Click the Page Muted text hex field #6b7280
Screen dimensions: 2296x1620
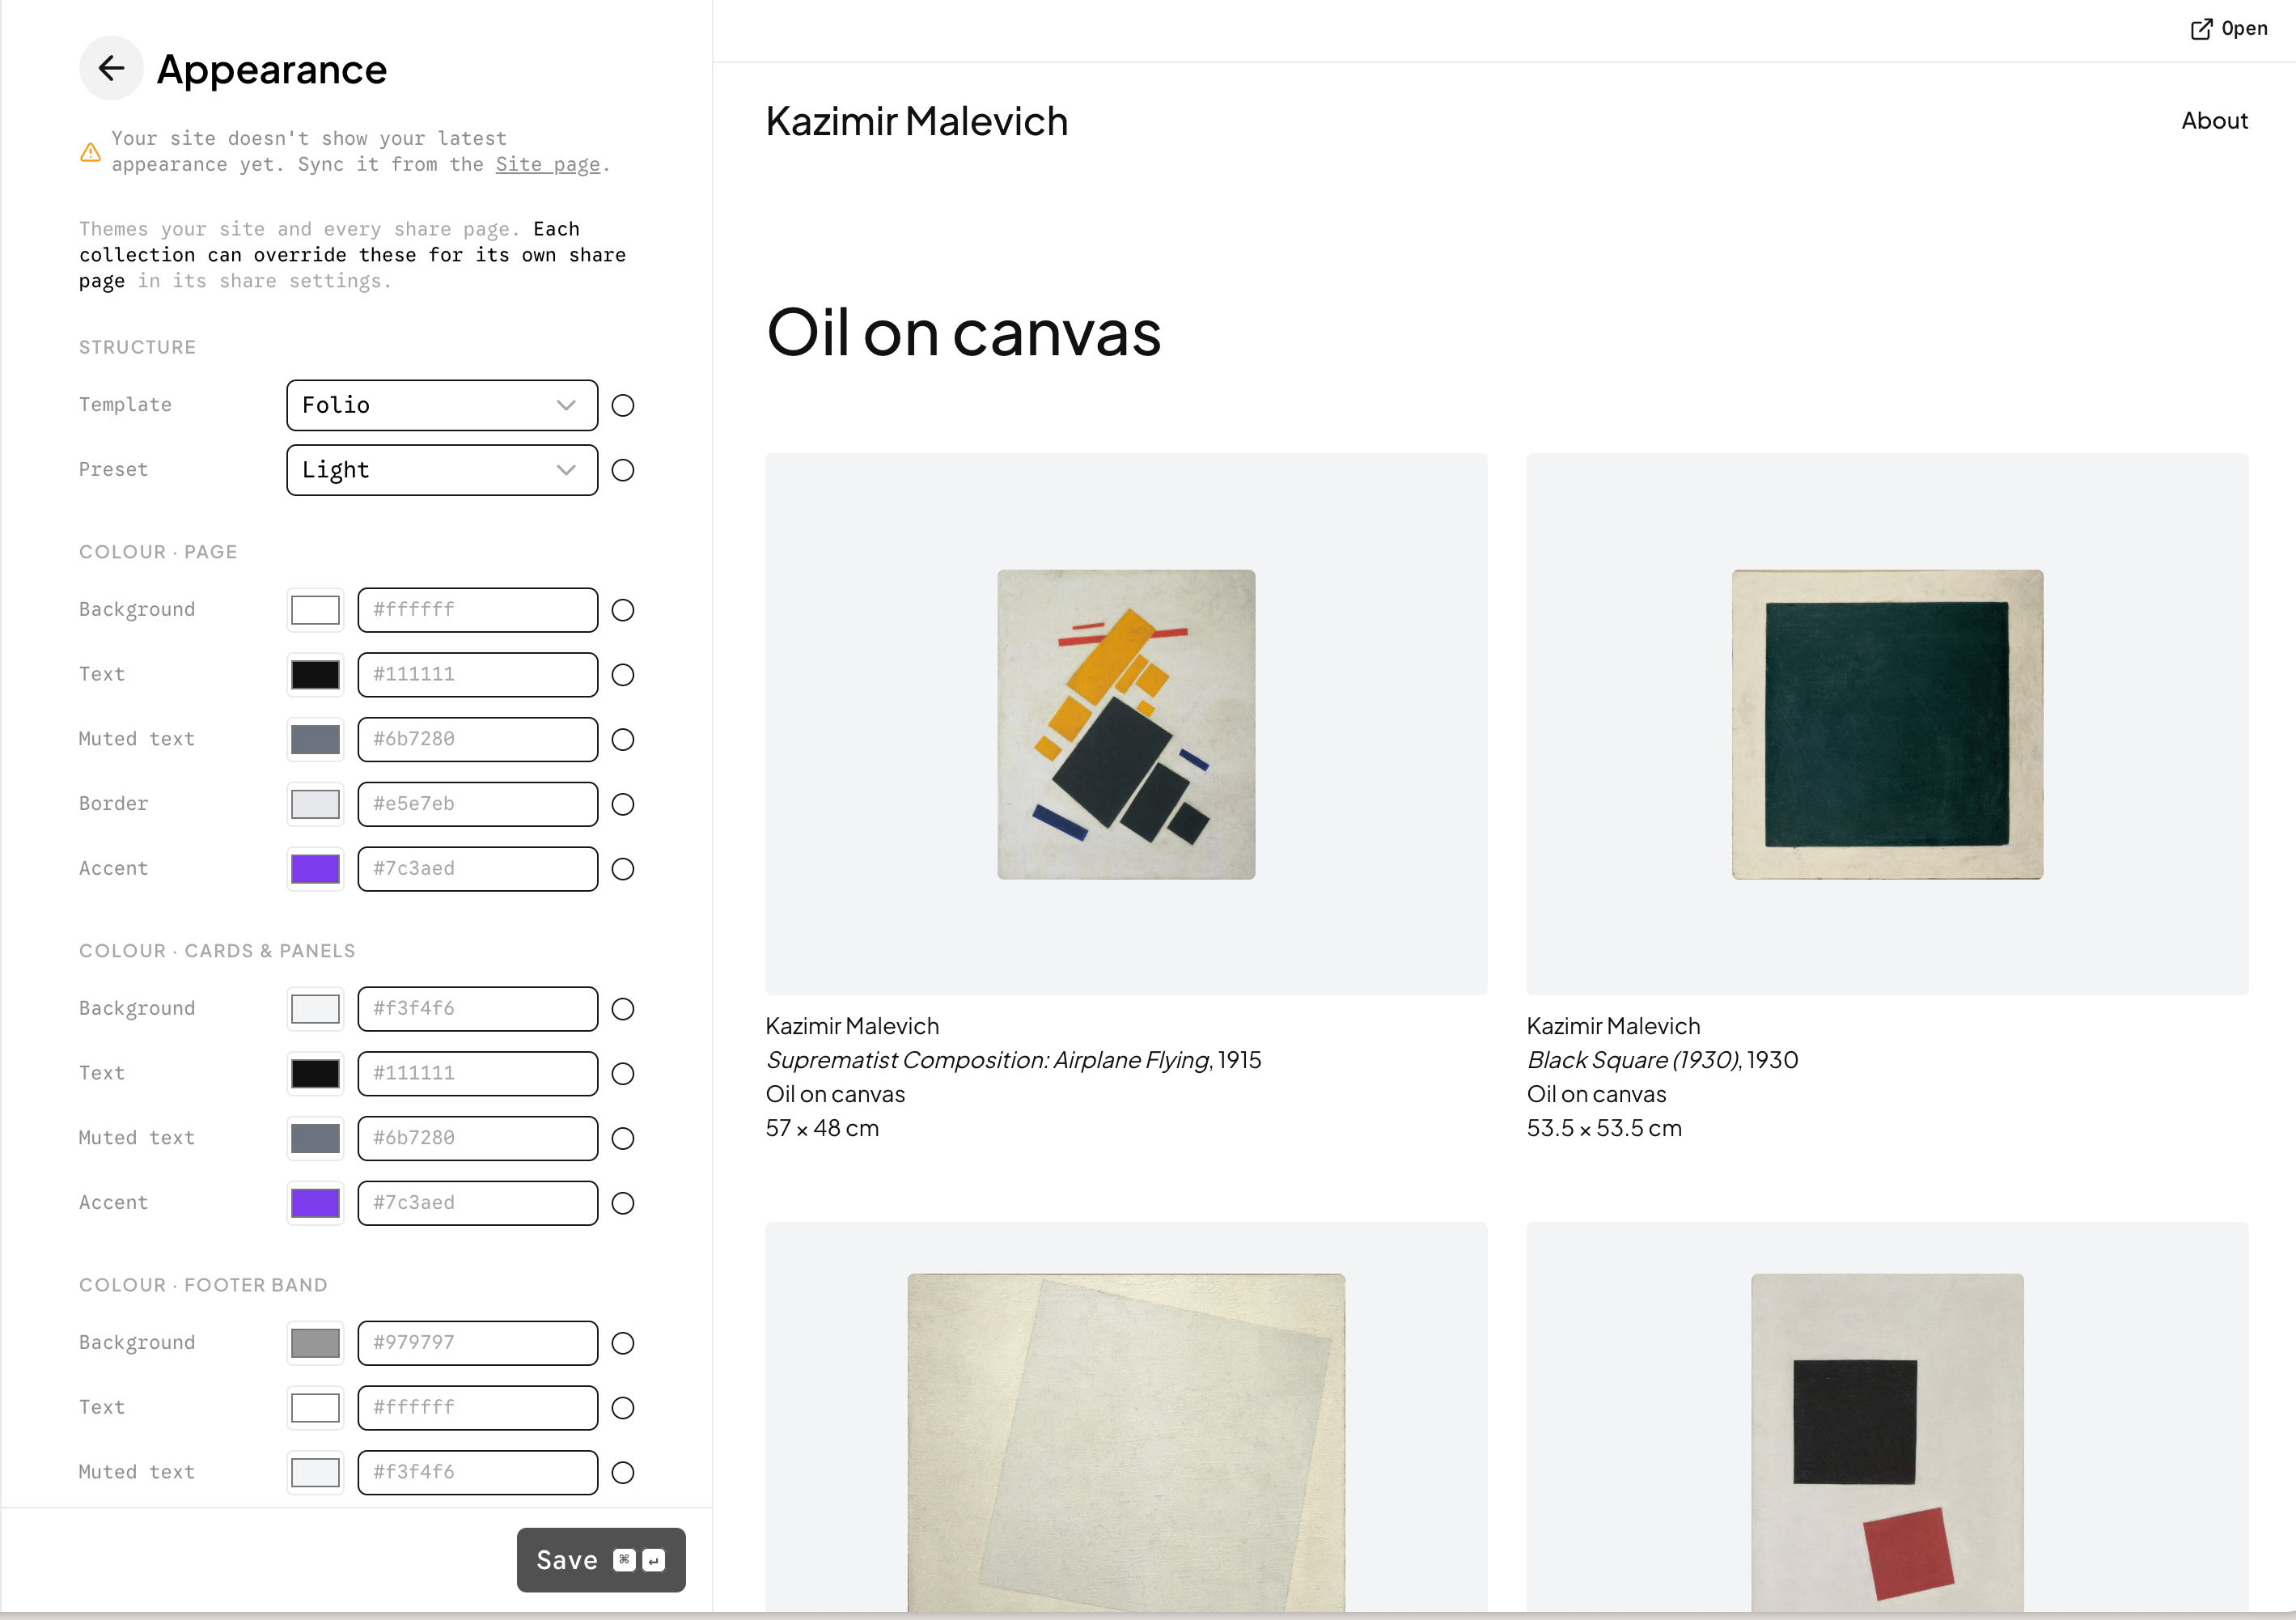[478, 740]
